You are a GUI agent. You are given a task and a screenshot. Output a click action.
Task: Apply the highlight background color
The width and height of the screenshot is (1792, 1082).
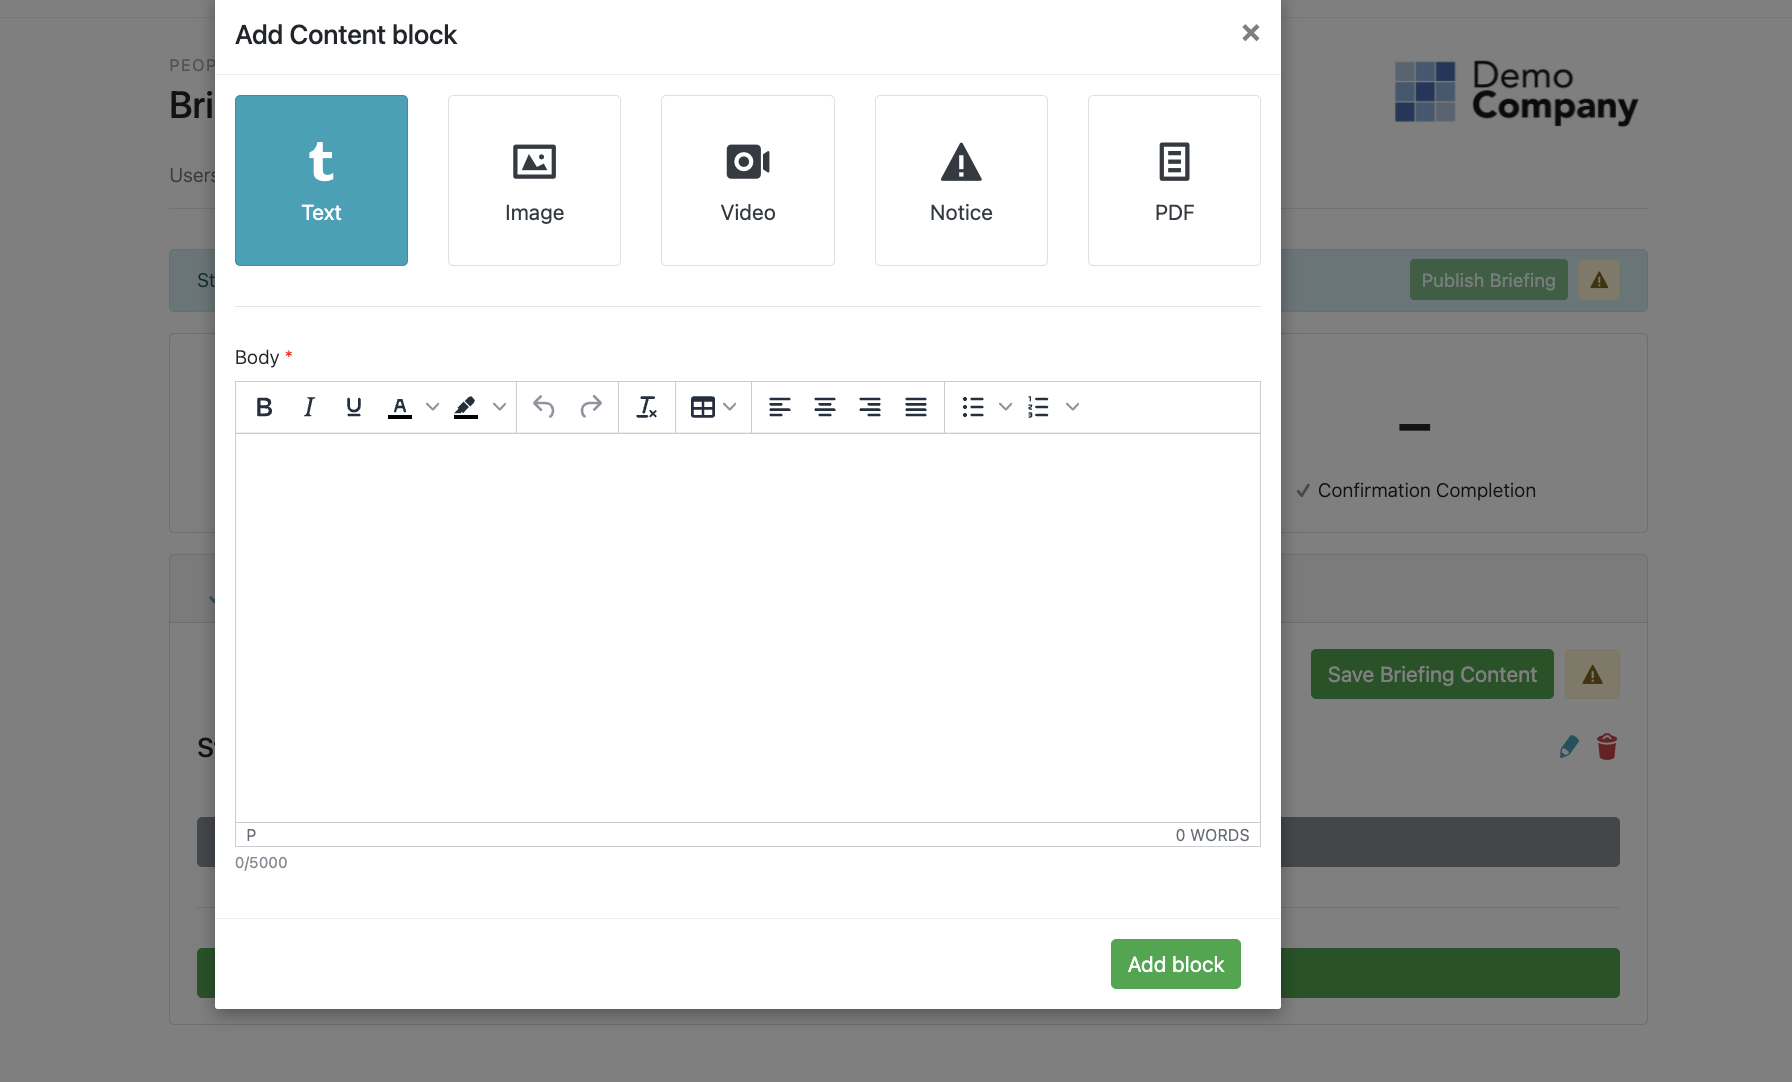466,407
